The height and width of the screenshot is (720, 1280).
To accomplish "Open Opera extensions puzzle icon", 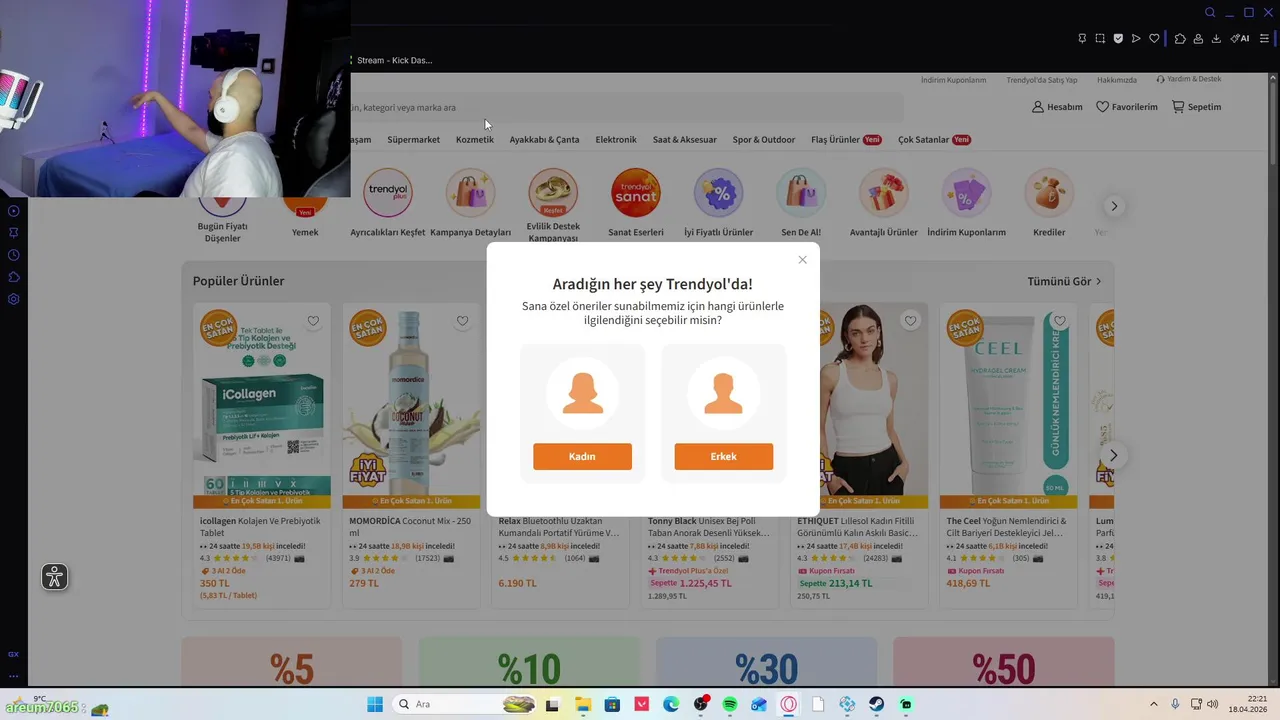I will [x=1180, y=39].
